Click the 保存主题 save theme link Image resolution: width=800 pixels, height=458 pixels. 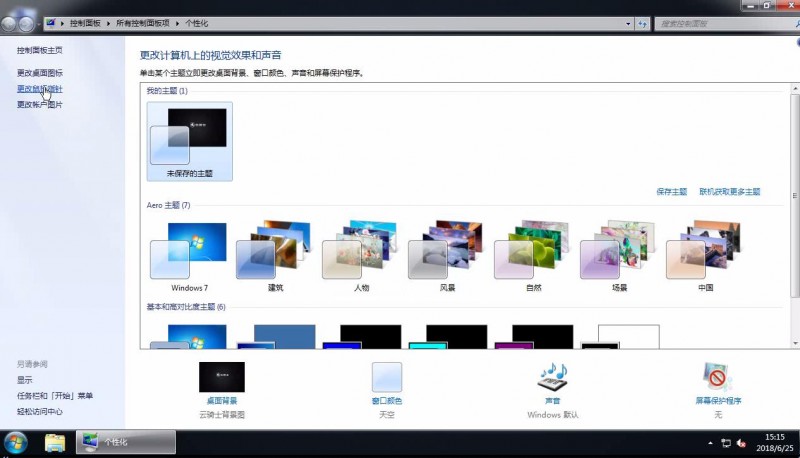pyautogui.click(x=671, y=192)
